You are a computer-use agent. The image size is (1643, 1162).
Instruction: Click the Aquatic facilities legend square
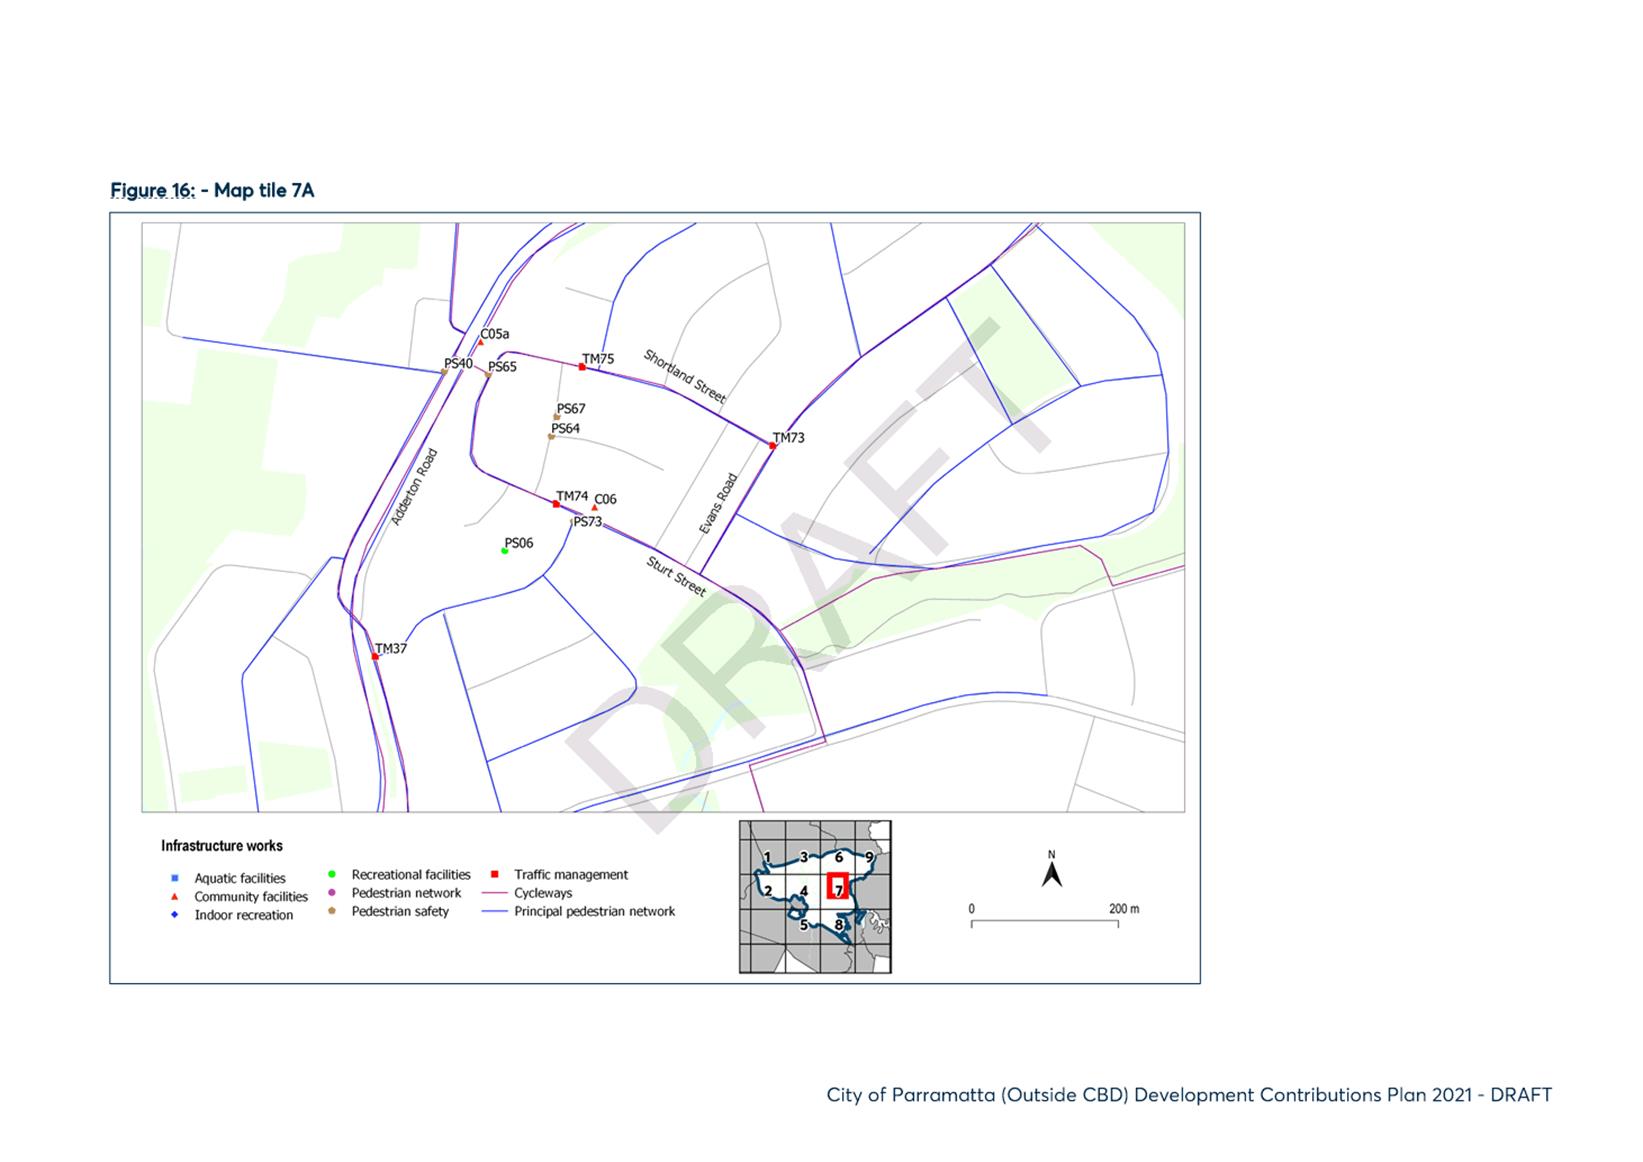[x=174, y=878]
